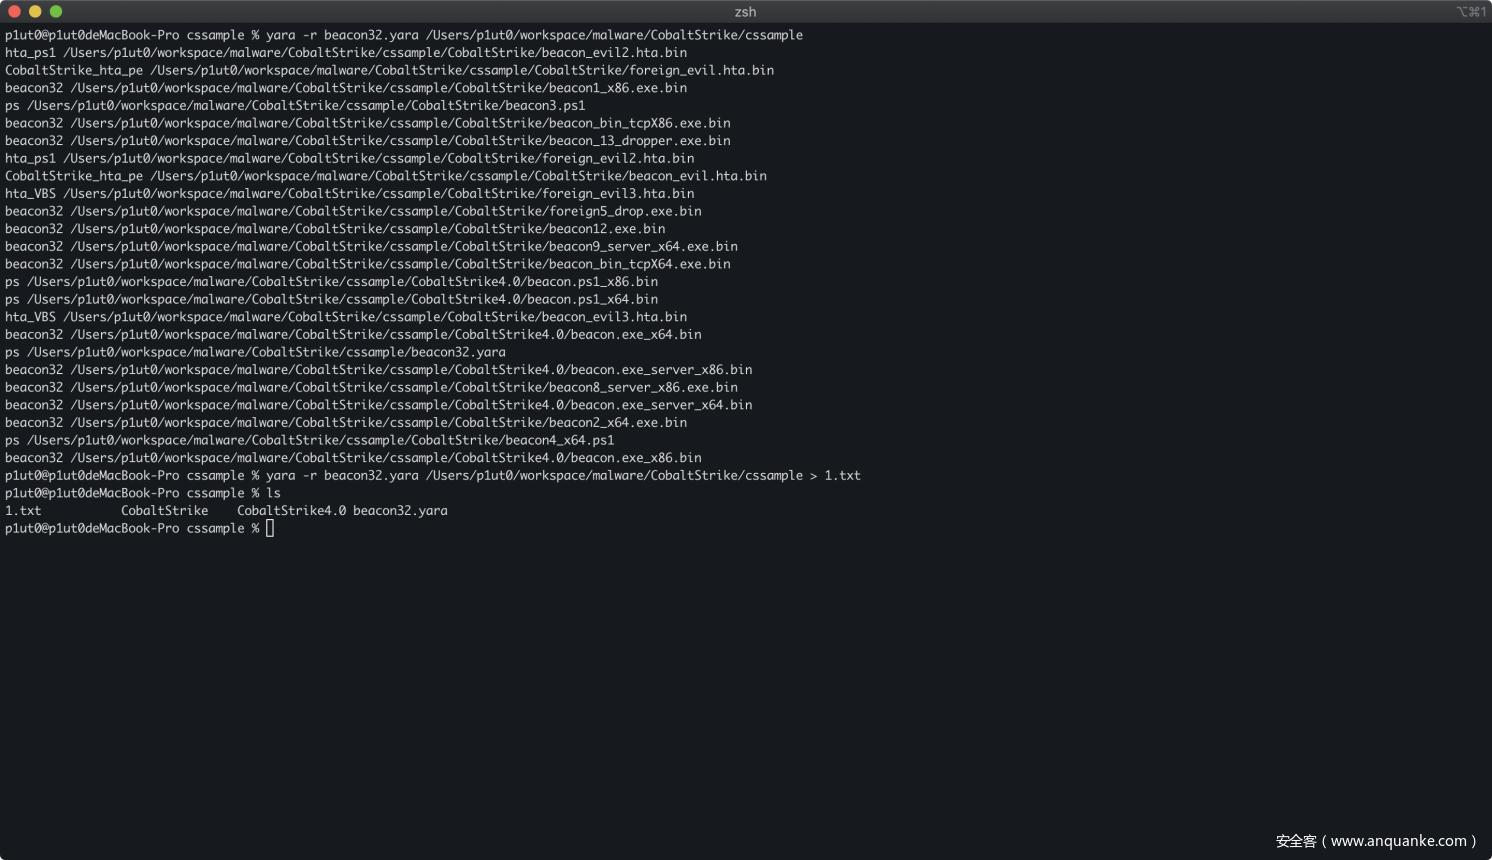The height and width of the screenshot is (860, 1492).
Task: Click the blinking cursor at the last prompt
Action: click(x=270, y=528)
